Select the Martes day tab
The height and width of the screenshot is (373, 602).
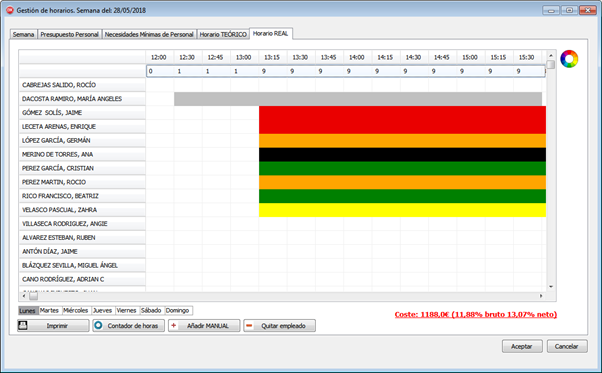coord(50,310)
